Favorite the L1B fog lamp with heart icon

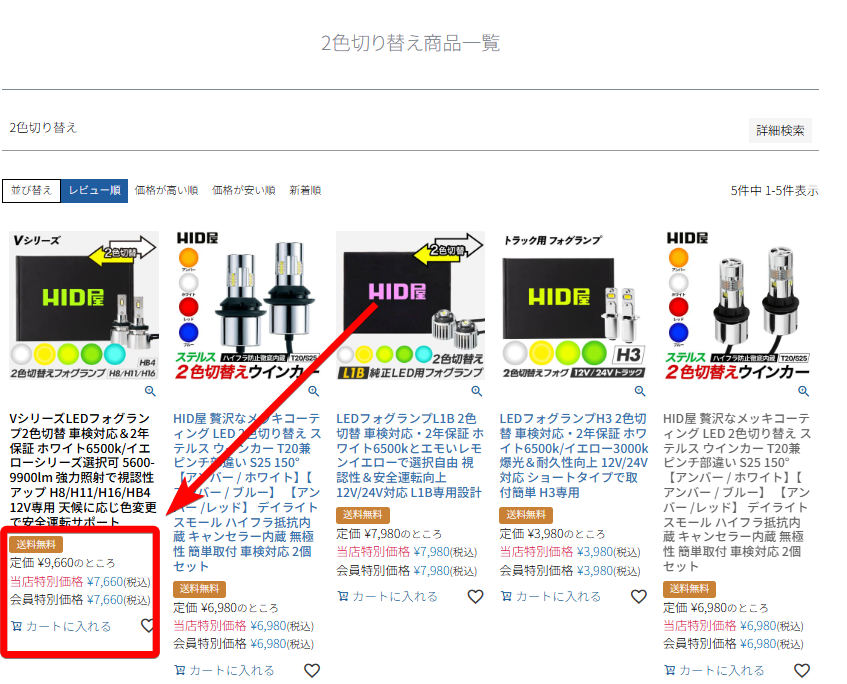pos(475,596)
